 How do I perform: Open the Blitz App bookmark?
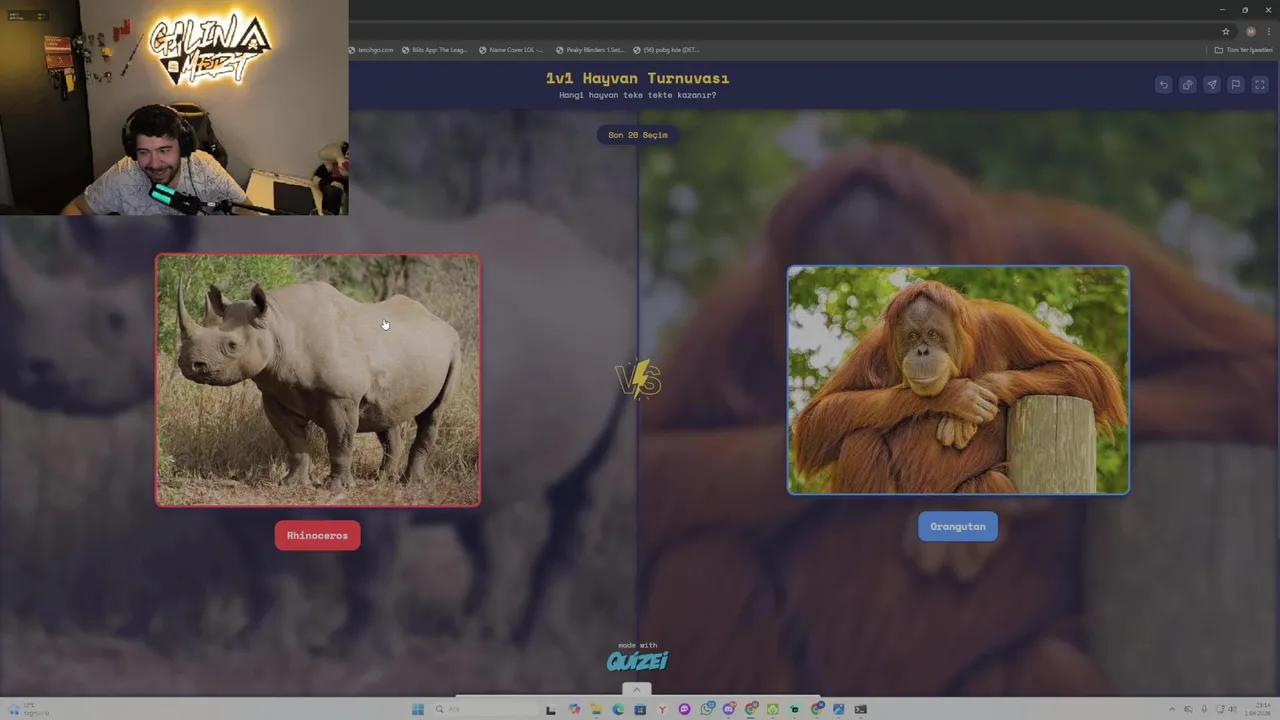(x=435, y=49)
